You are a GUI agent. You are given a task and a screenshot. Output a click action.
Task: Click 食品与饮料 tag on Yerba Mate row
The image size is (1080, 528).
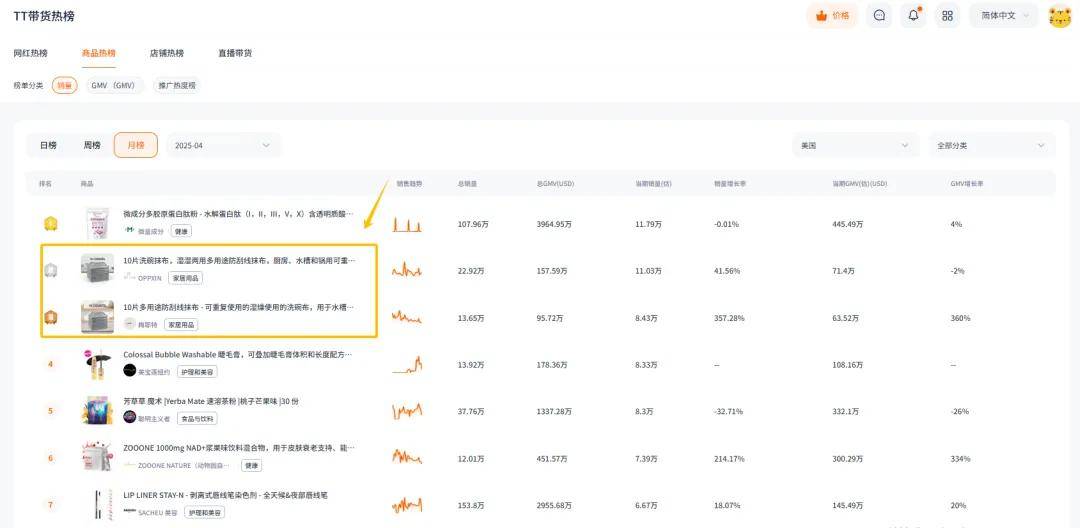197,419
